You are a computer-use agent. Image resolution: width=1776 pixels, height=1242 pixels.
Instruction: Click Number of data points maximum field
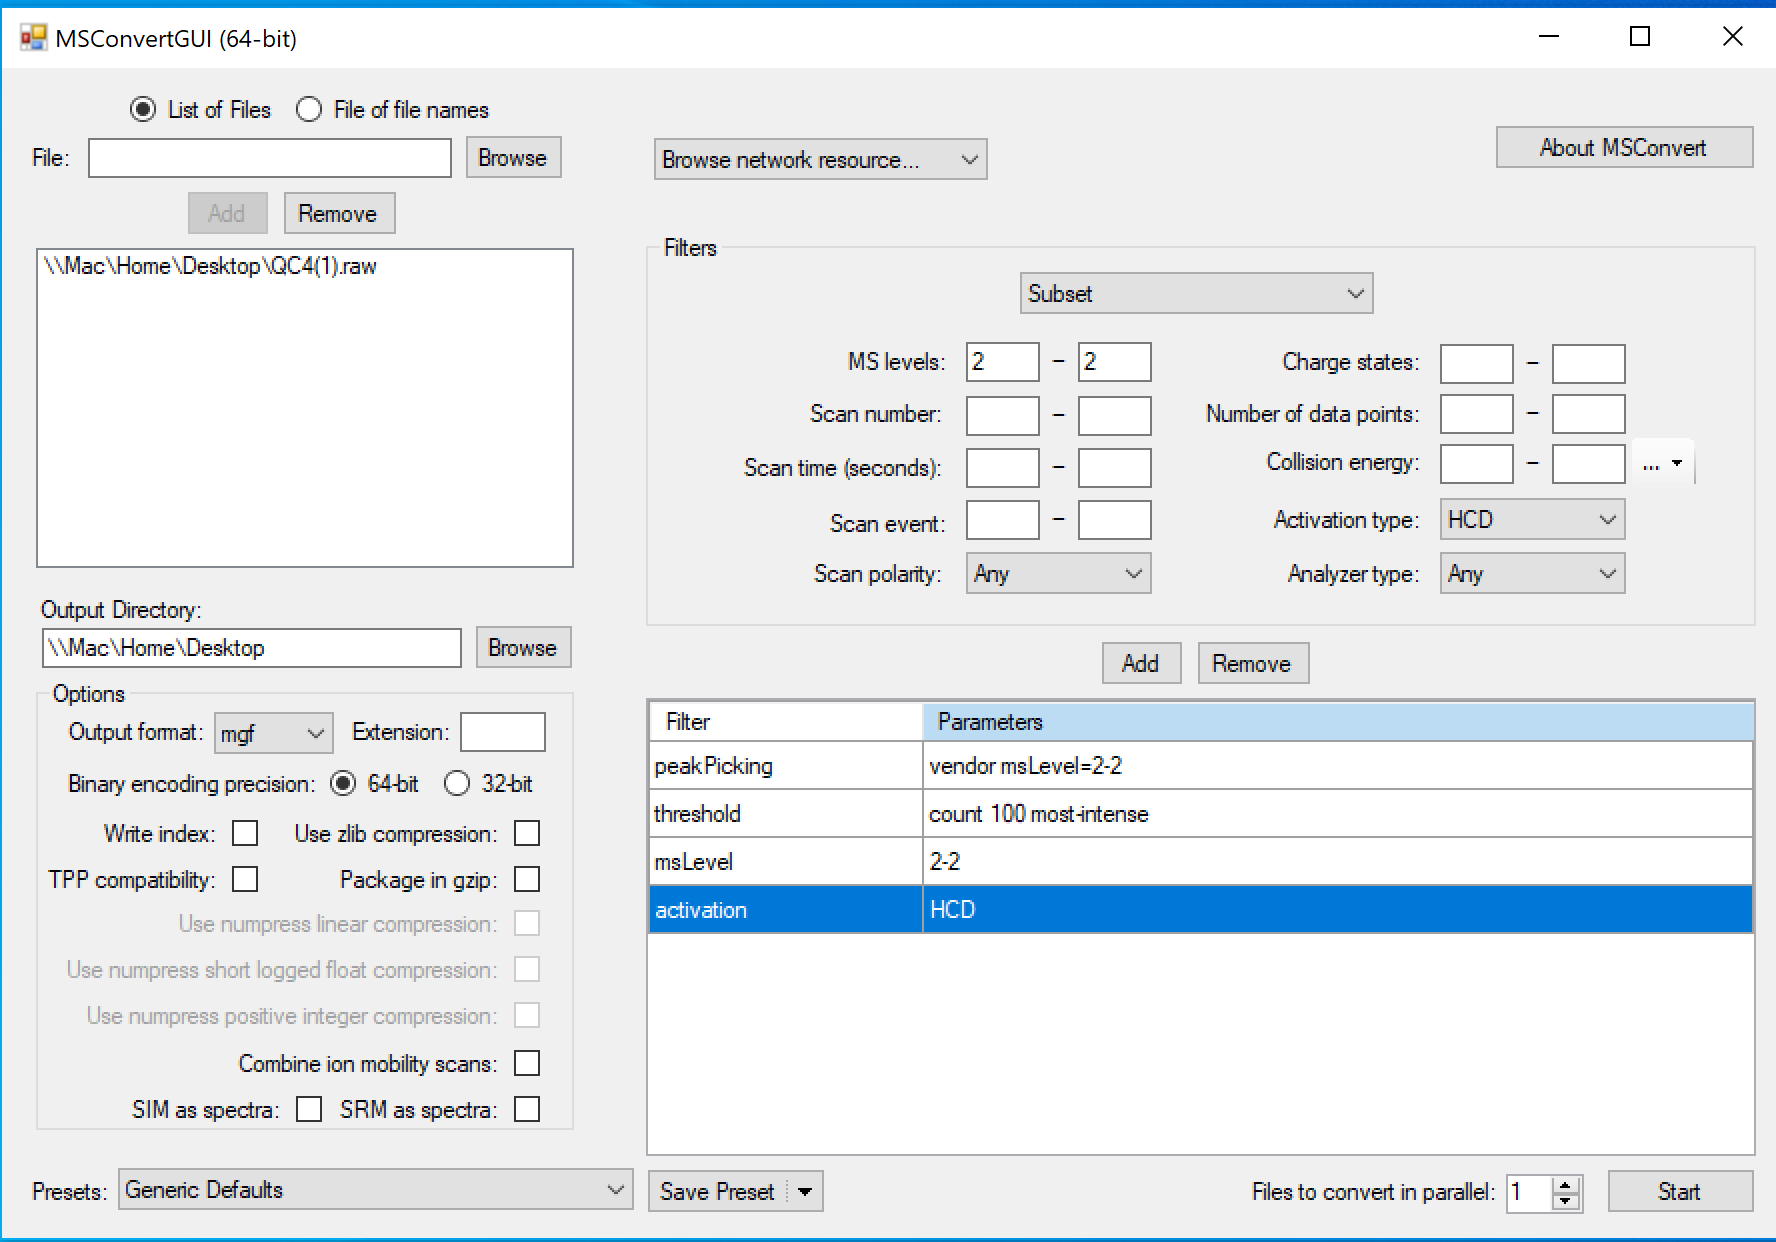pos(1589,414)
